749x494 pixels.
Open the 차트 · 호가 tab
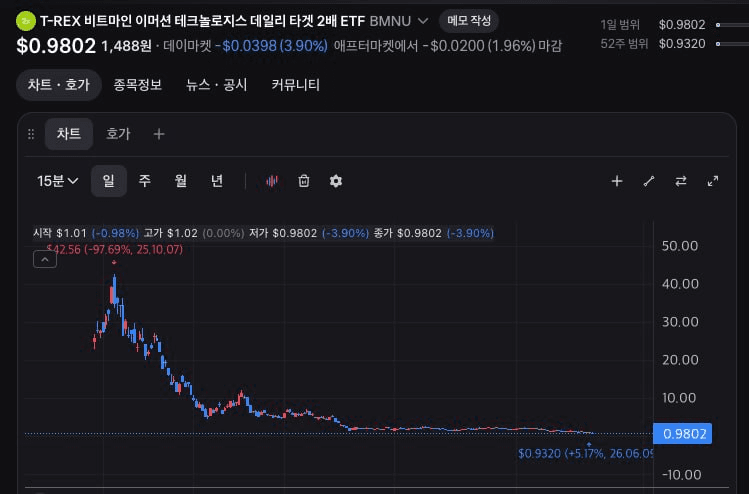pos(59,85)
